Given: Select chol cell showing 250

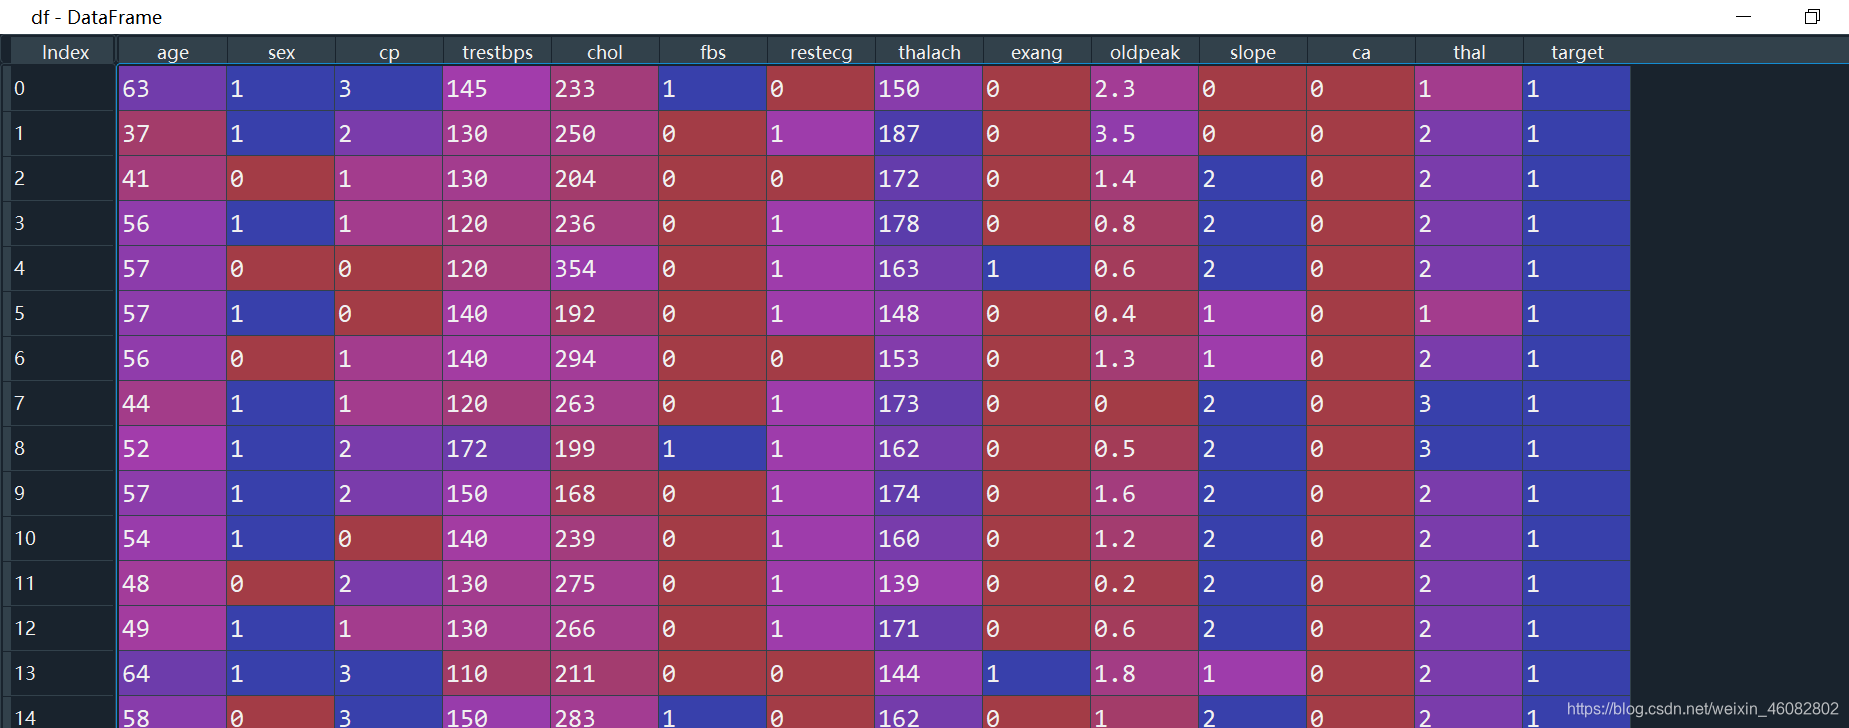Looking at the screenshot, I should click(605, 133).
